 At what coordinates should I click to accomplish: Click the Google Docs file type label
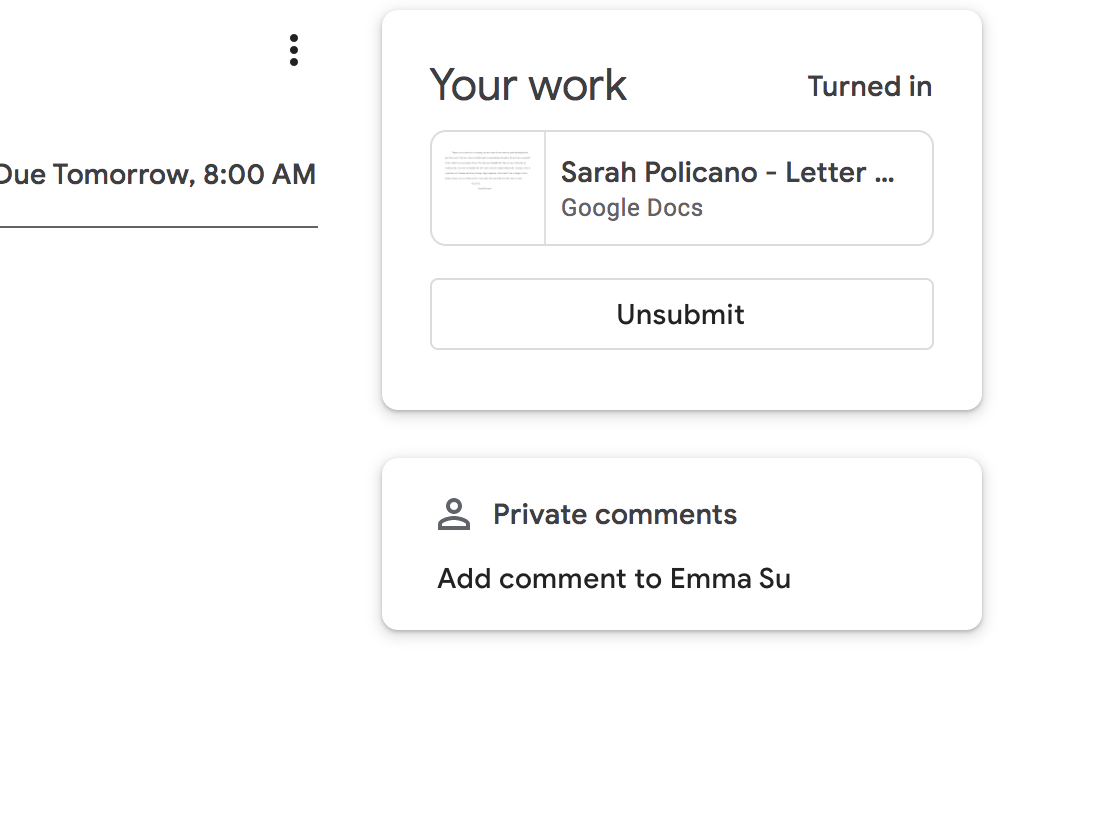tap(631, 208)
